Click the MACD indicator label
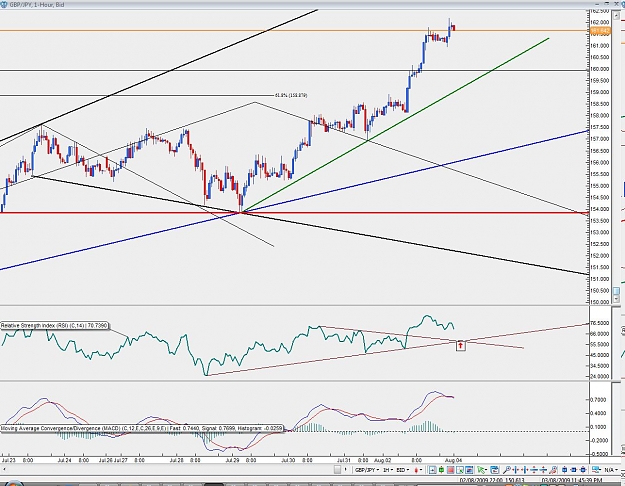Viewport: 625px width, 486px height. click(x=142, y=428)
